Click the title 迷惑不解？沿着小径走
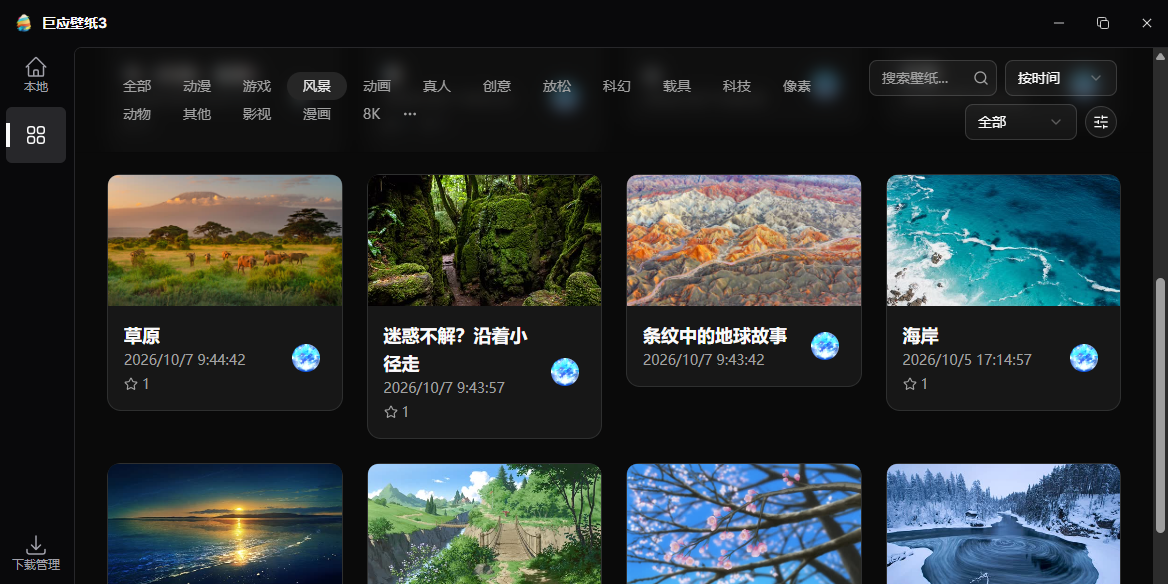This screenshot has height=584, width=1168. tap(456, 350)
